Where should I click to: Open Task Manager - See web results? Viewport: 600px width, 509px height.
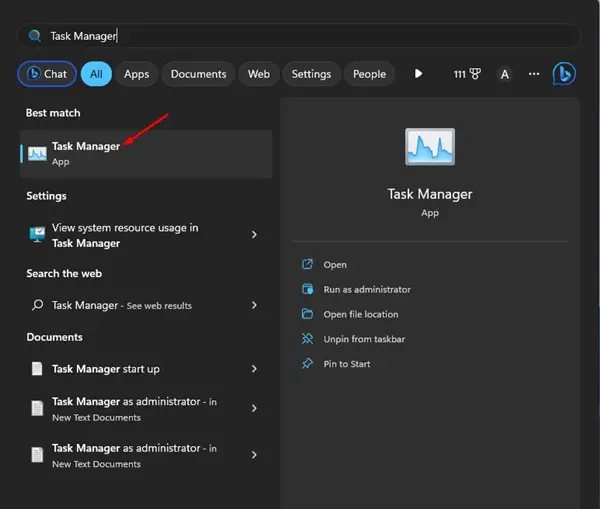coord(146,305)
